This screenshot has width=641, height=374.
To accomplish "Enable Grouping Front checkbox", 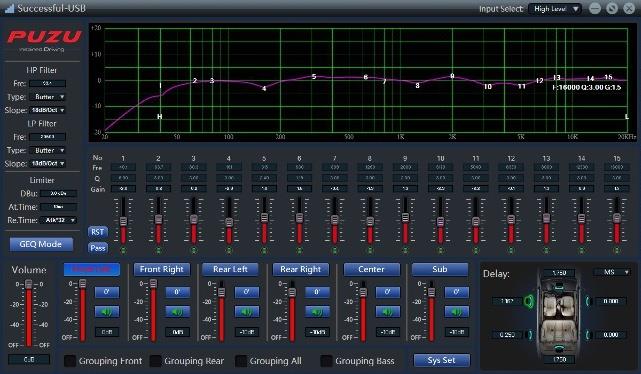I will click(70, 361).
